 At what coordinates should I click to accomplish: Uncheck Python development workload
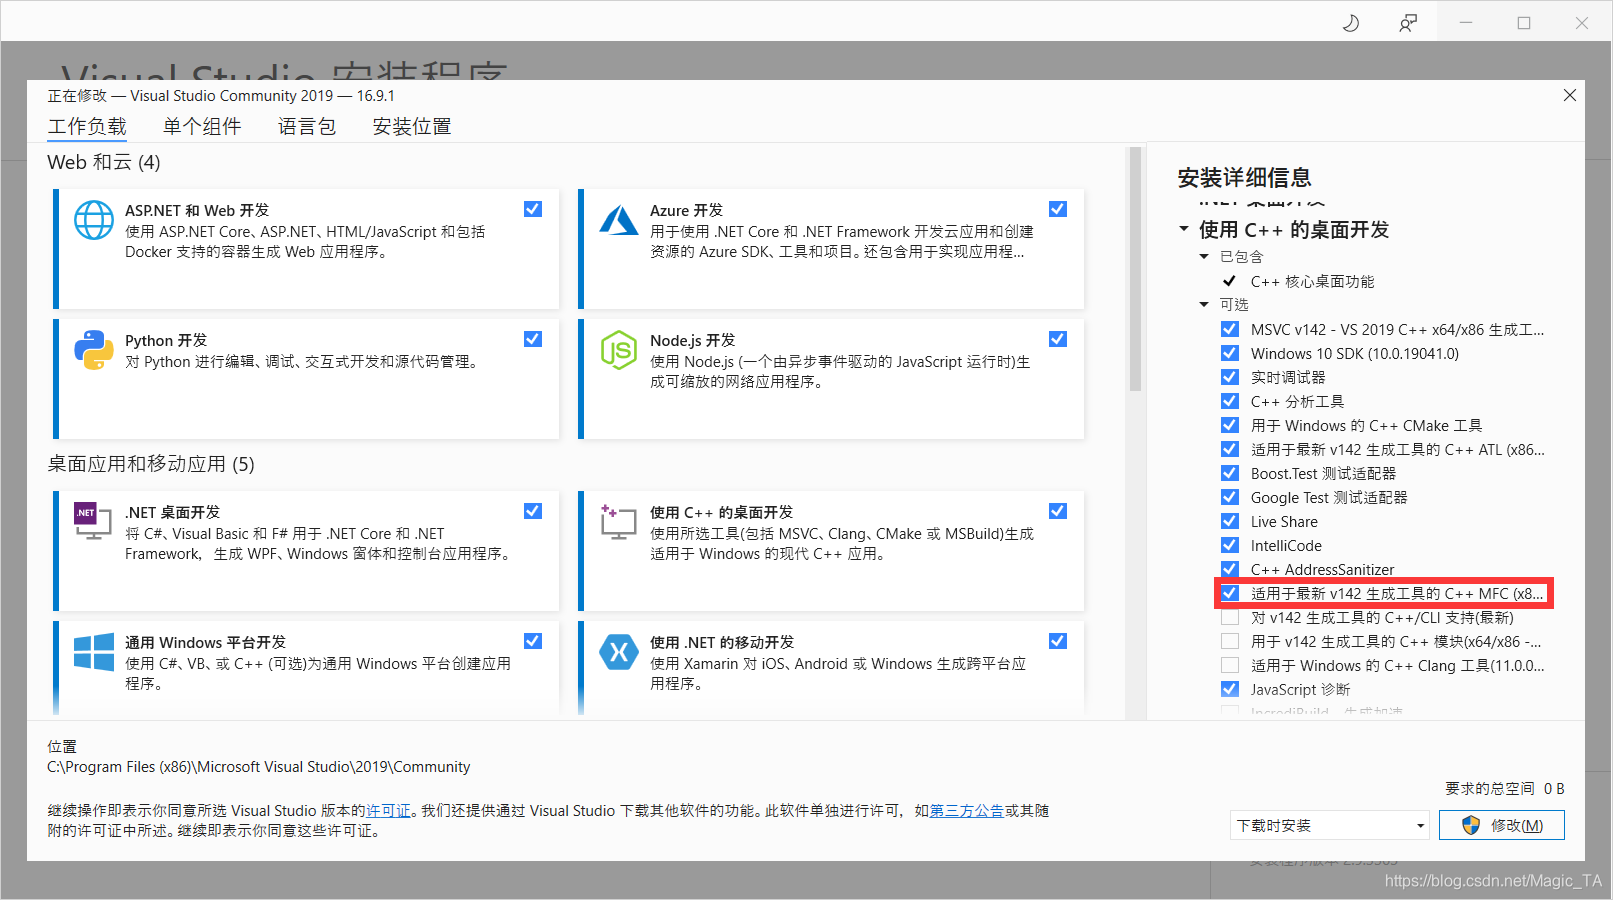533,339
